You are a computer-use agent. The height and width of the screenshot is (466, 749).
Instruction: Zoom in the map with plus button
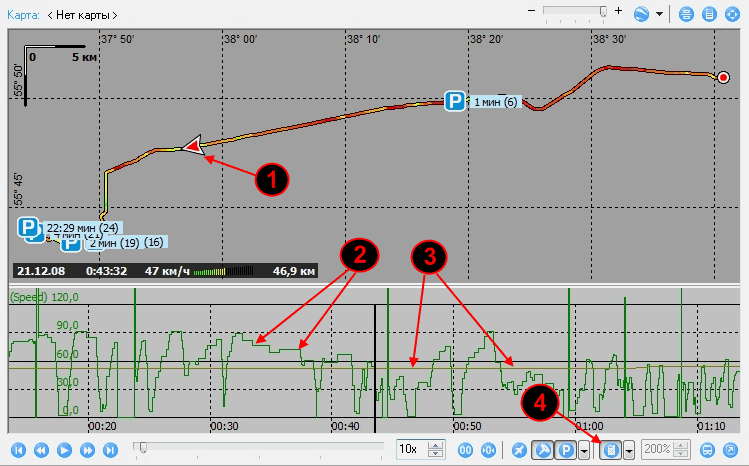point(619,11)
